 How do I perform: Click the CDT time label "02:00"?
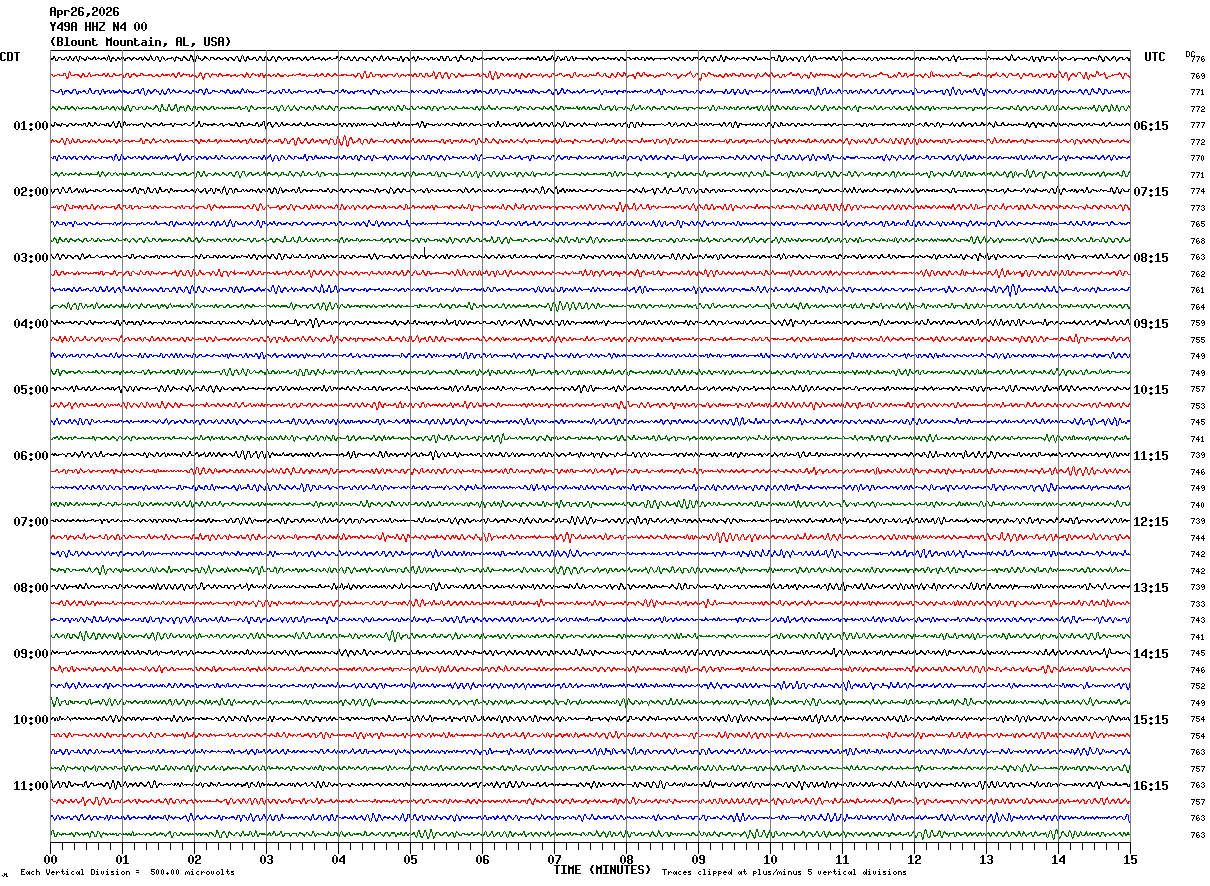tap(31, 192)
